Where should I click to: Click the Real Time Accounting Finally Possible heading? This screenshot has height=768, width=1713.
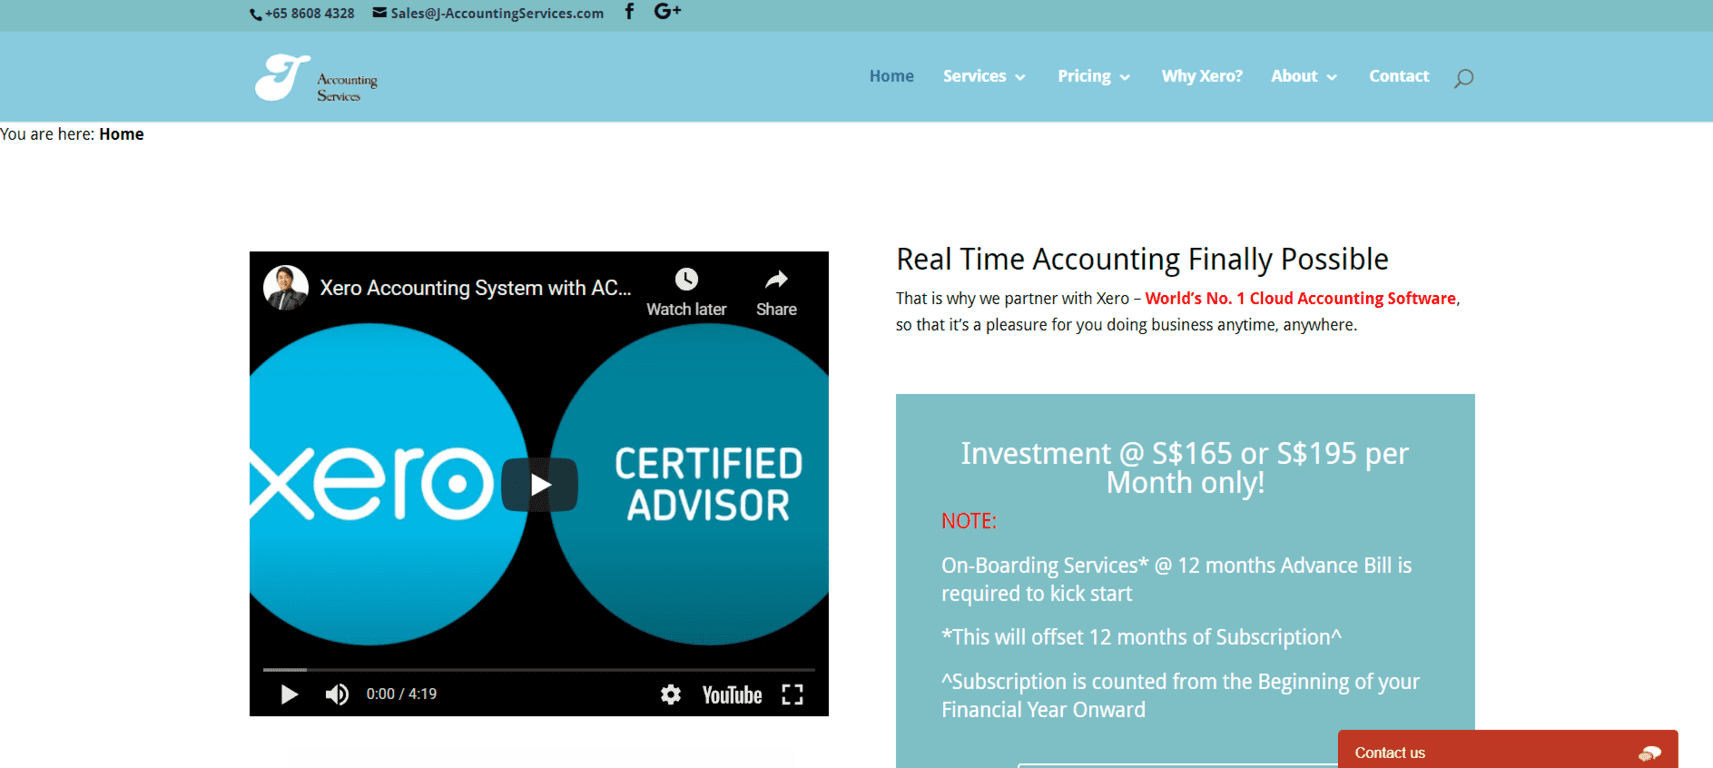click(1142, 259)
